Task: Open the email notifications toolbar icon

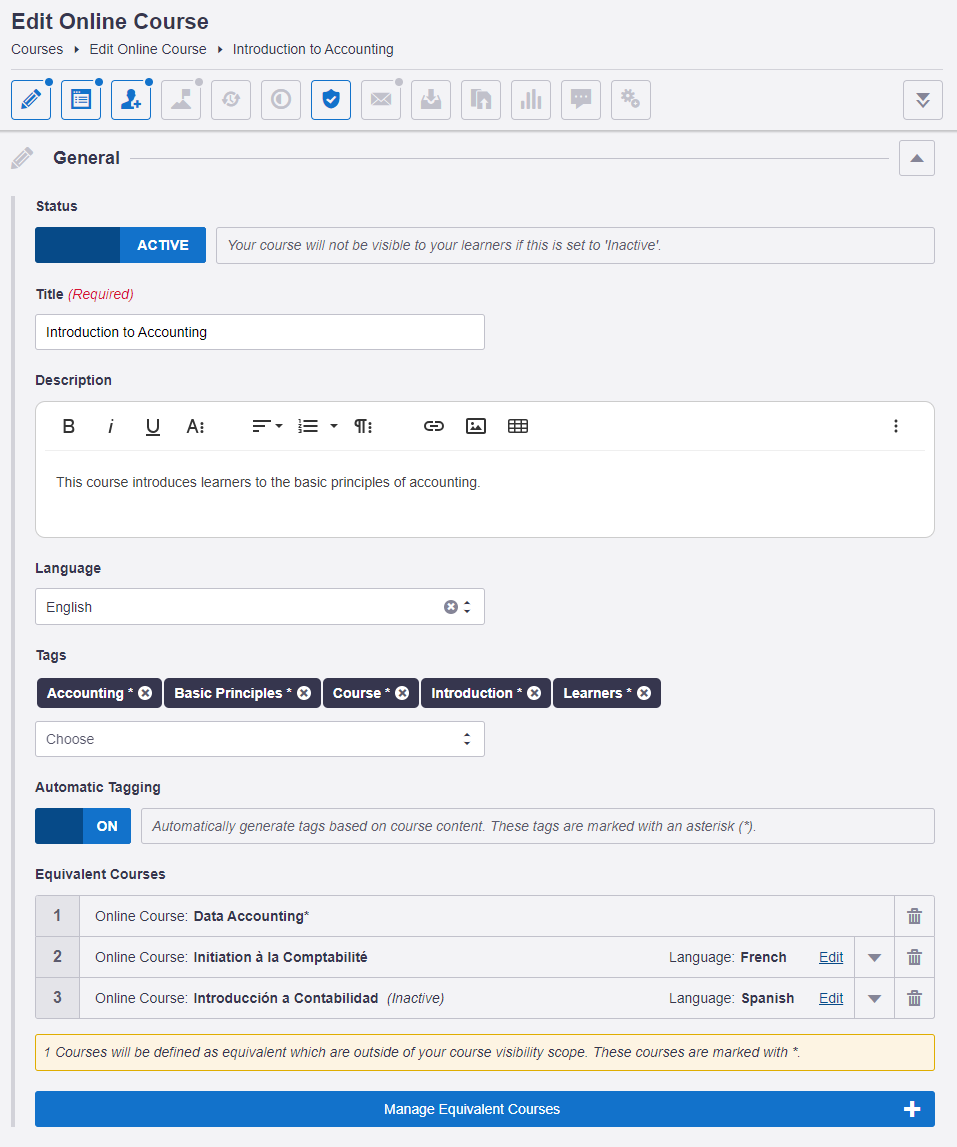Action: coord(380,99)
